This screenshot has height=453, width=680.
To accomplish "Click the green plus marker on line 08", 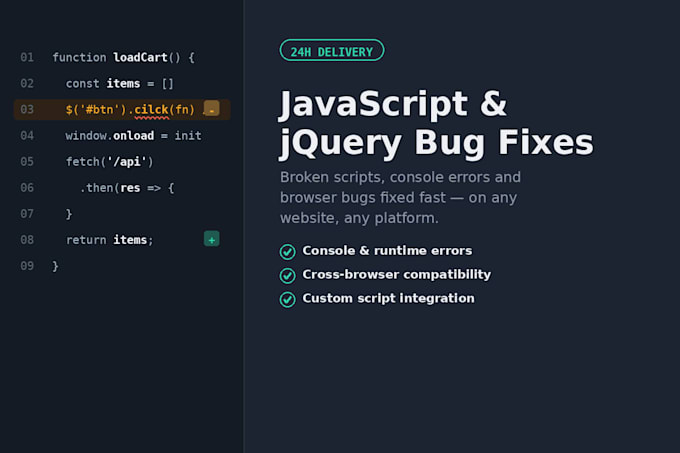I will coord(212,239).
